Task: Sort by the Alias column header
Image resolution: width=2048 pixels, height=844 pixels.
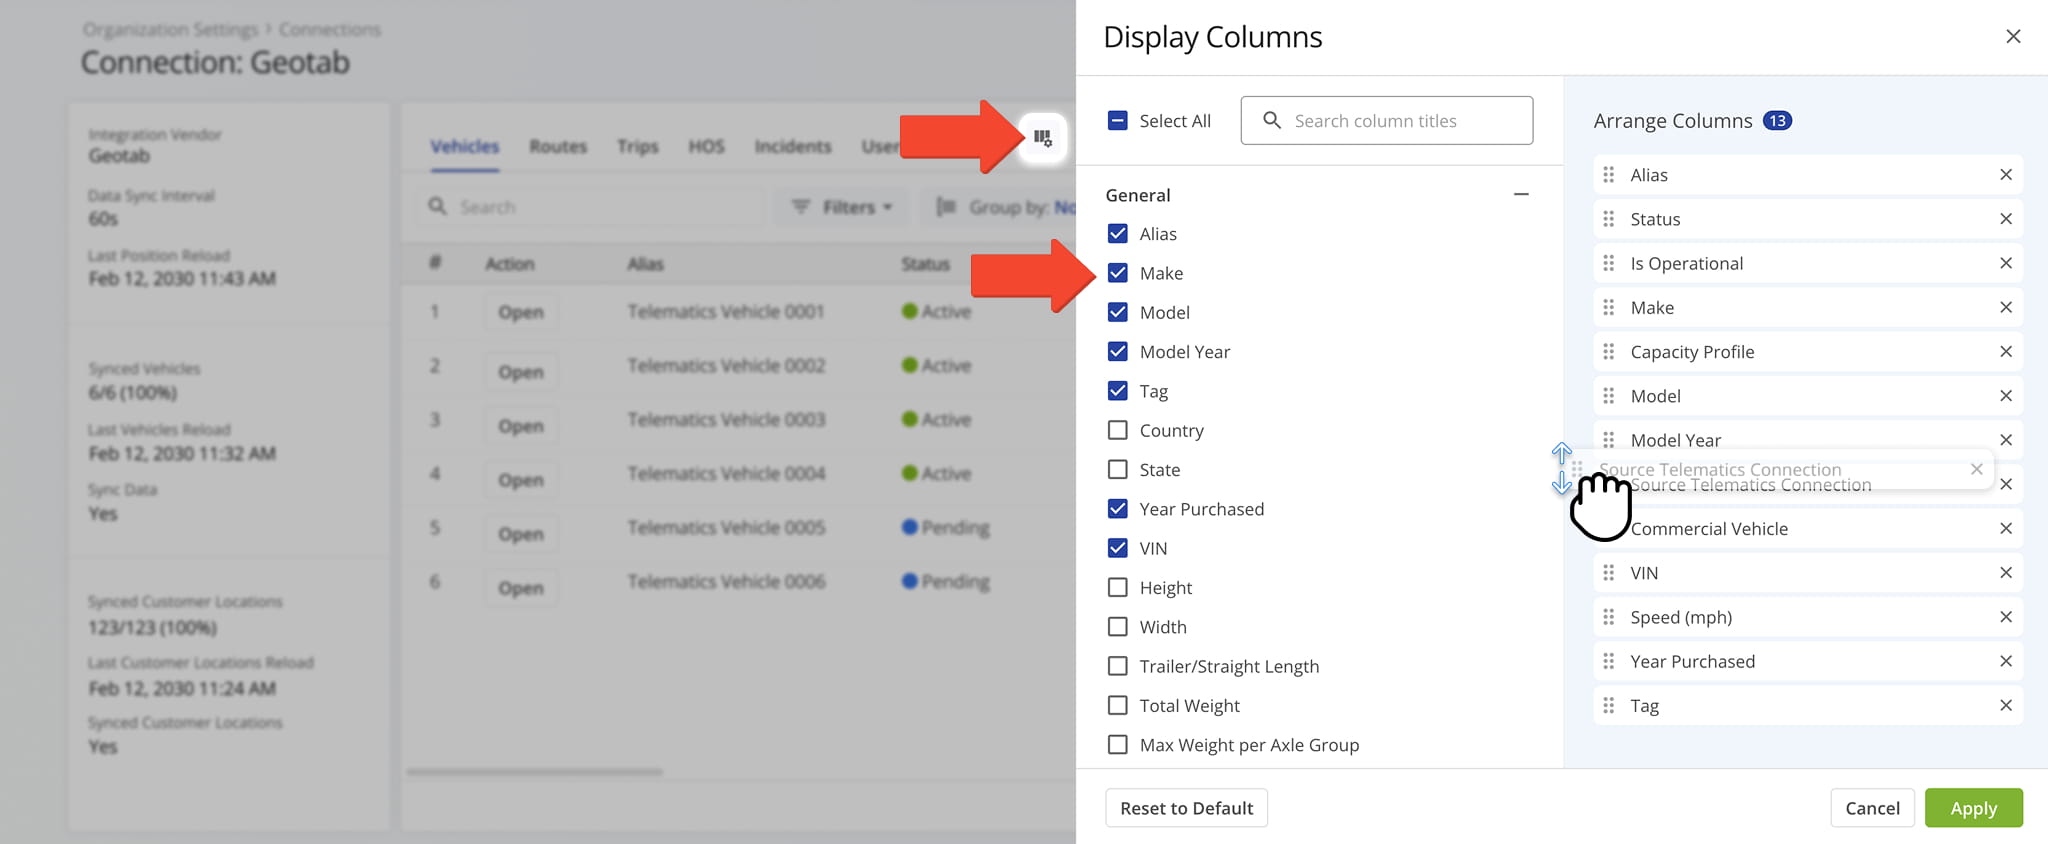Action: [x=646, y=264]
